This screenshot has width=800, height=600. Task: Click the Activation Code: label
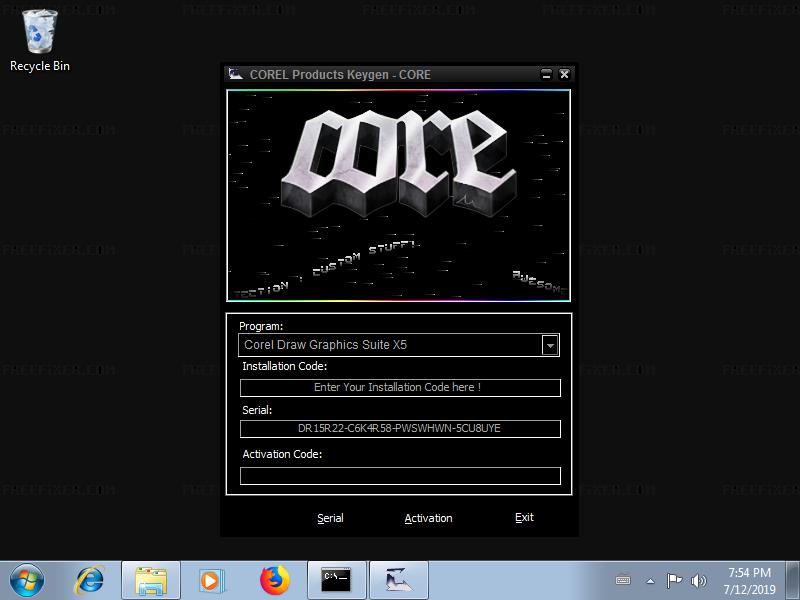point(282,455)
